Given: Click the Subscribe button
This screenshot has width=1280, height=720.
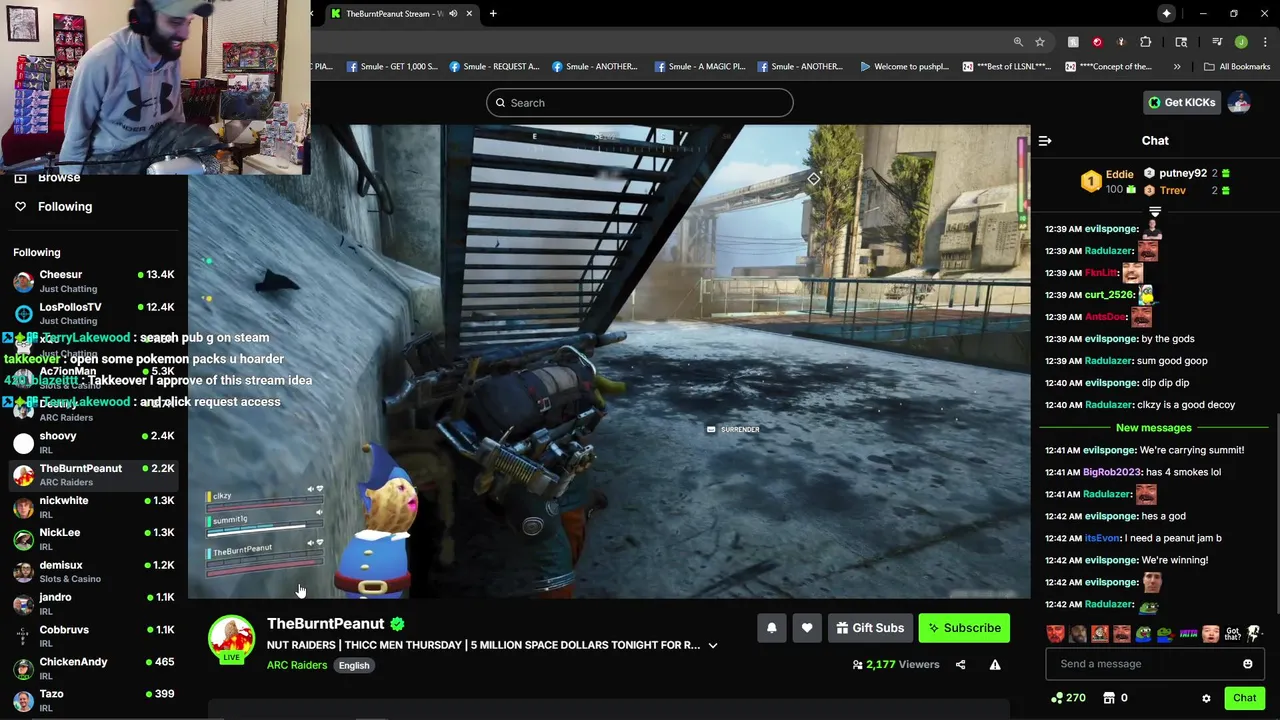Looking at the screenshot, I should 964,628.
